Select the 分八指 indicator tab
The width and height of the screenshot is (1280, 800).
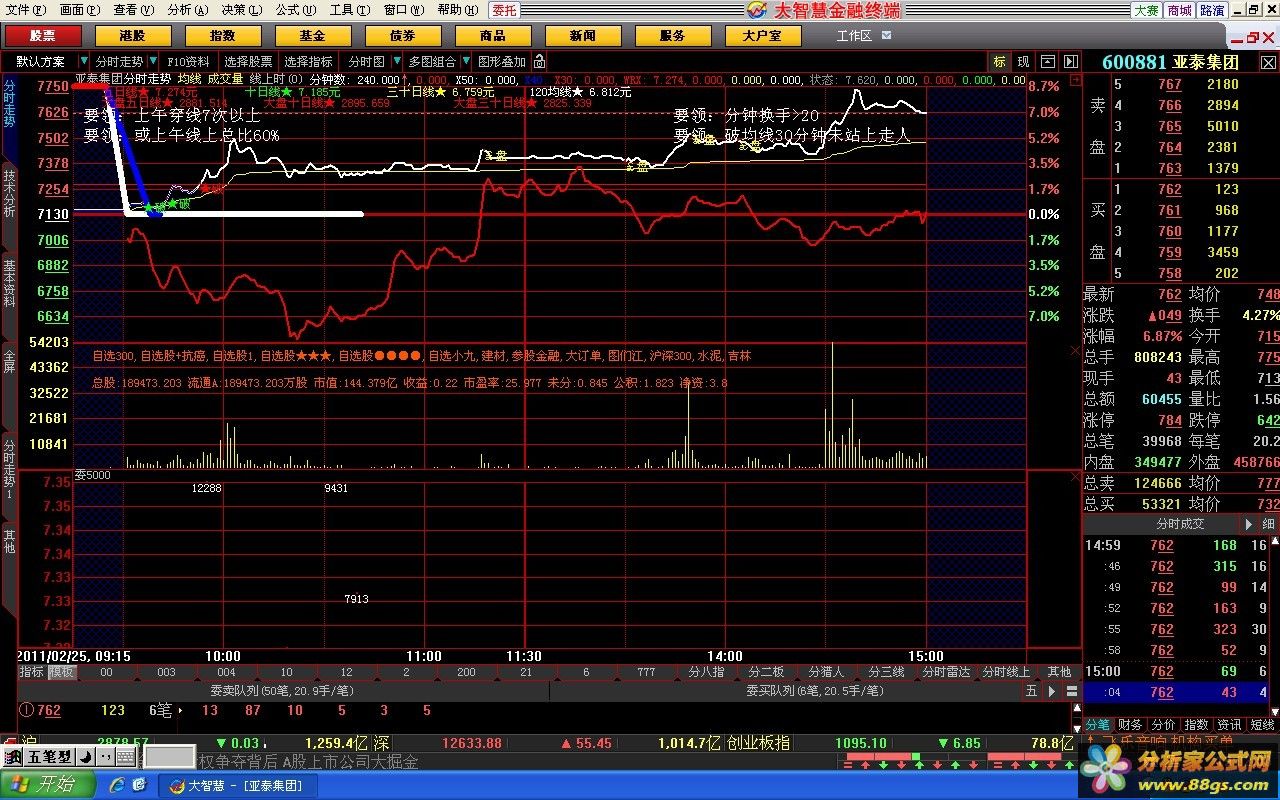click(706, 672)
